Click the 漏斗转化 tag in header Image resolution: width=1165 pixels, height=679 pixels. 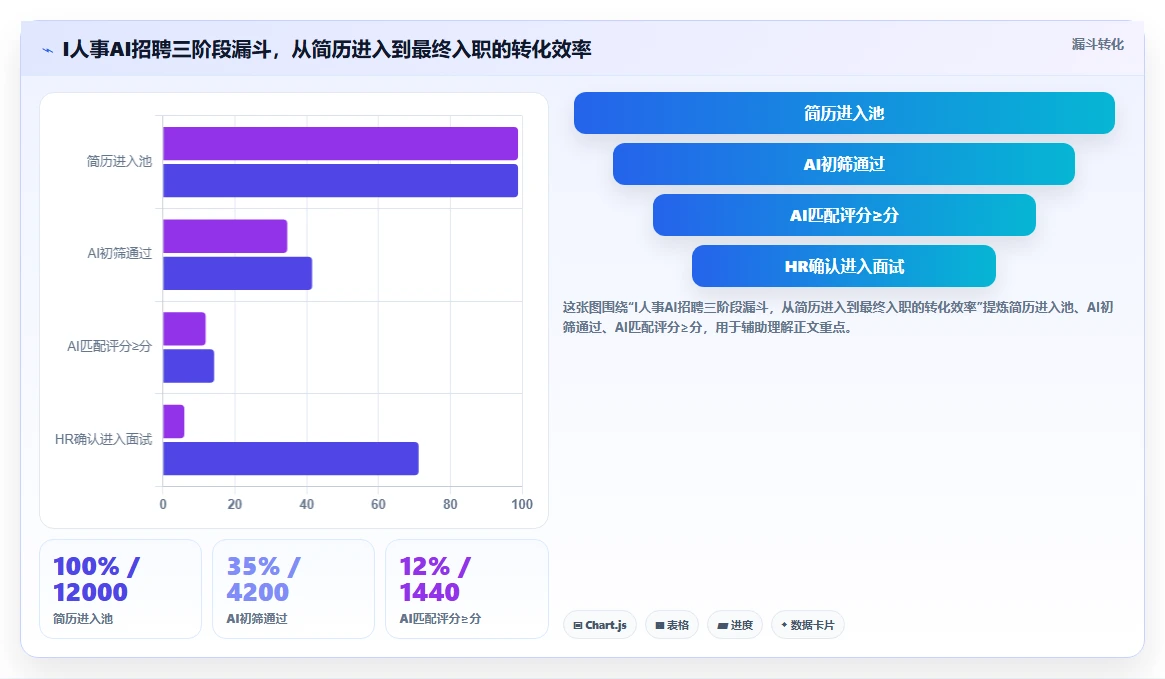coord(1097,45)
